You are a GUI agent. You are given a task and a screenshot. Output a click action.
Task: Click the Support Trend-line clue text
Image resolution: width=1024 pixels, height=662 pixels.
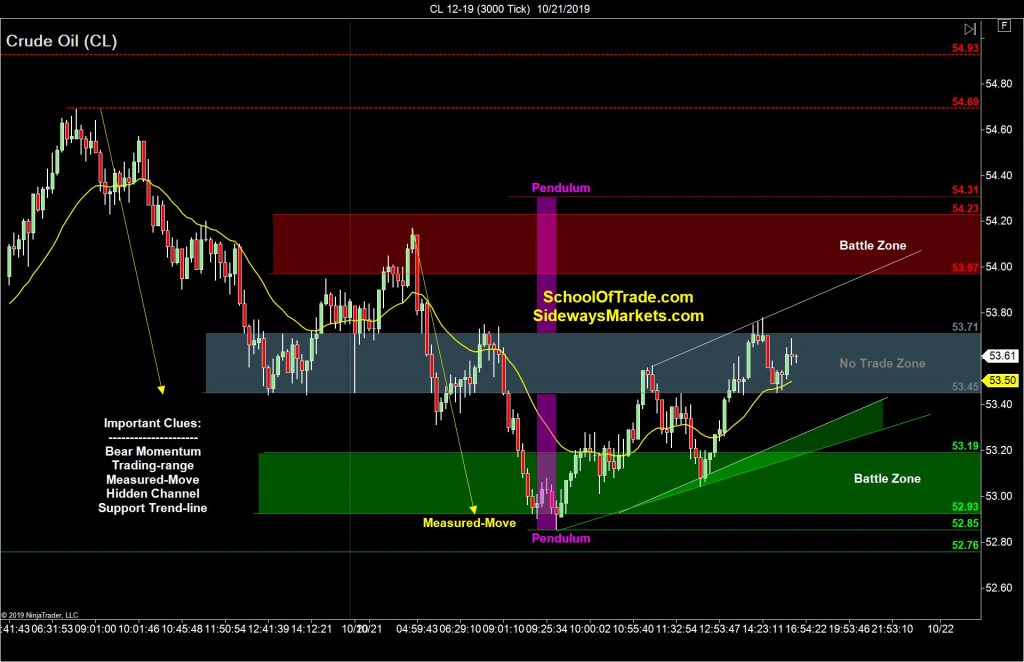[153, 508]
